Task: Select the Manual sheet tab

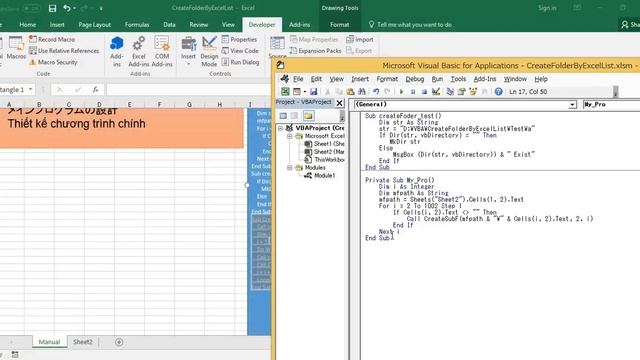Action: (49, 342)
